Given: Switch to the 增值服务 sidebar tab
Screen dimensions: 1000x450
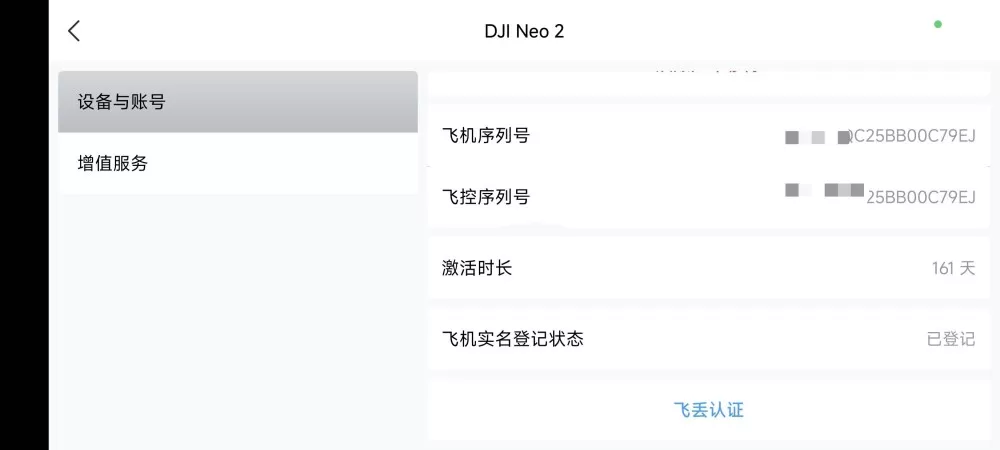Looking at the screenshot, I should (238, 164).
